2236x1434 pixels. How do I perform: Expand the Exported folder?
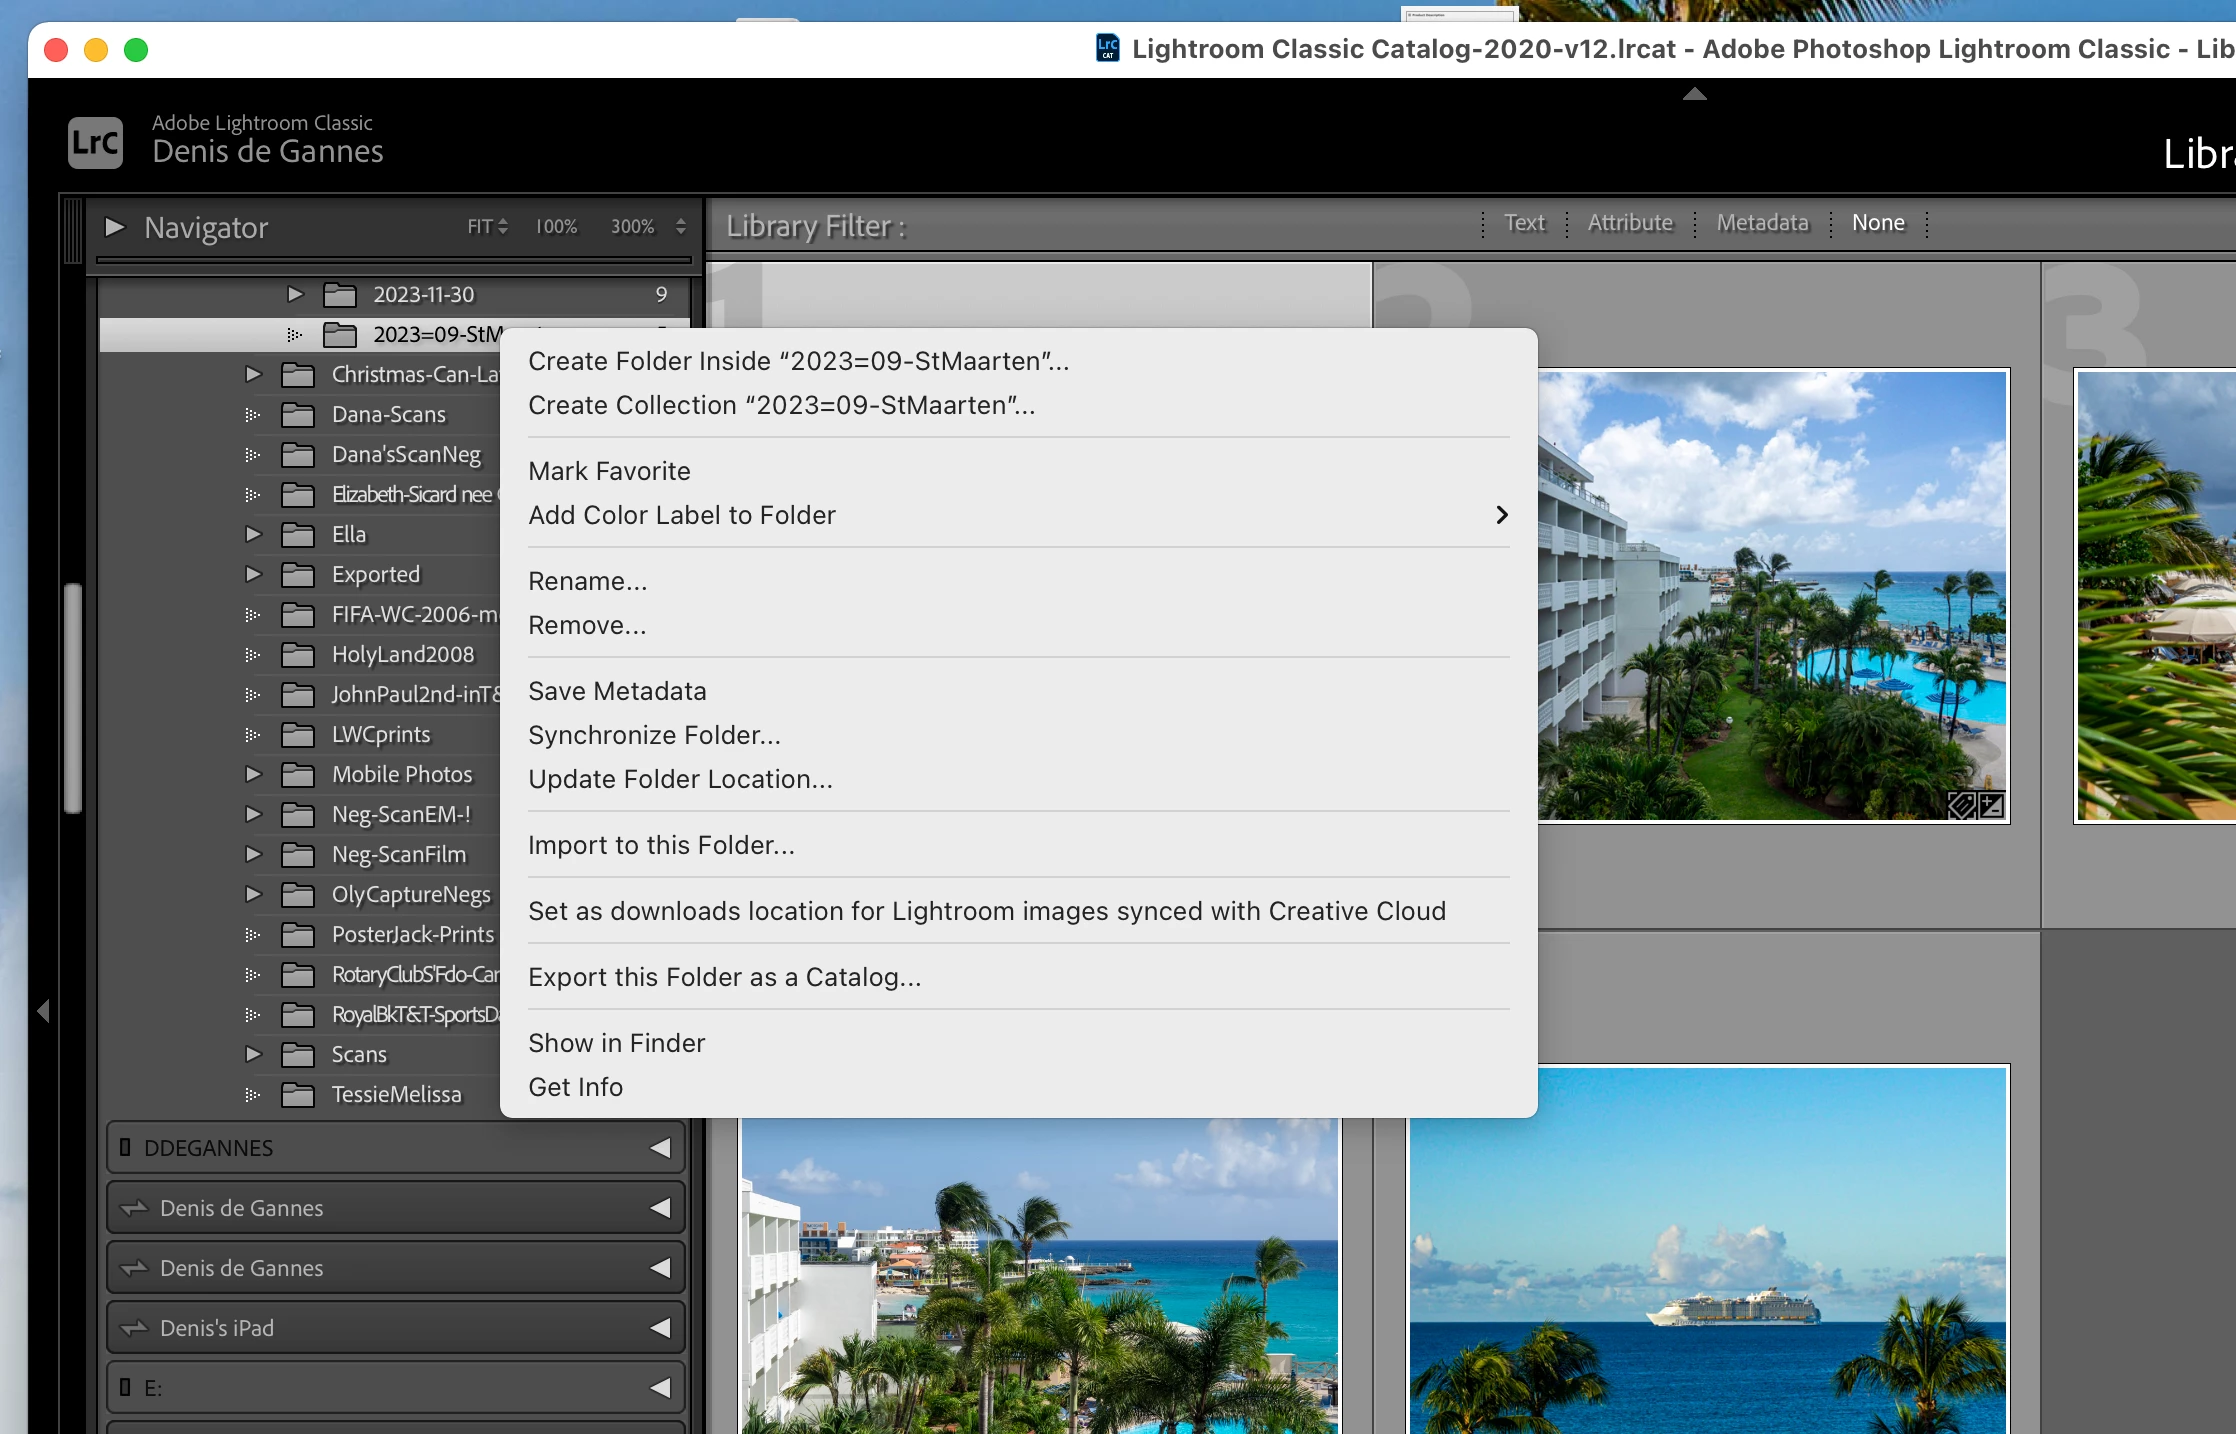(253, 574)
